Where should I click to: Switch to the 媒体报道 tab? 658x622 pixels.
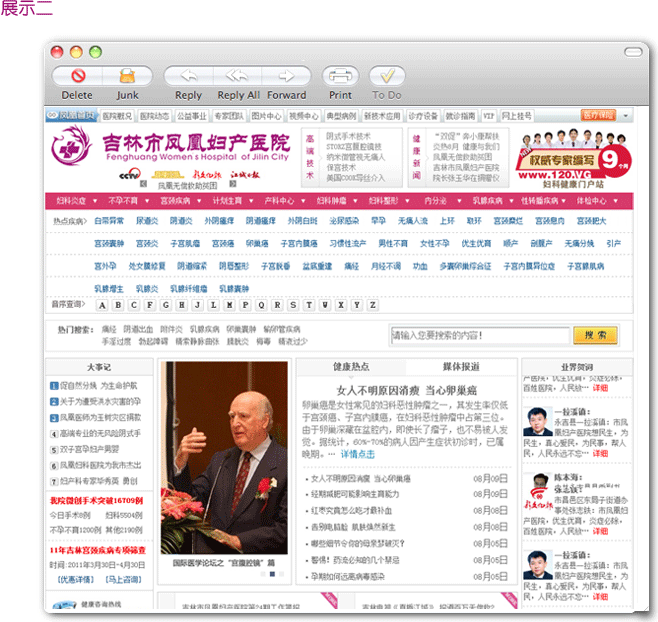(461, 367)
